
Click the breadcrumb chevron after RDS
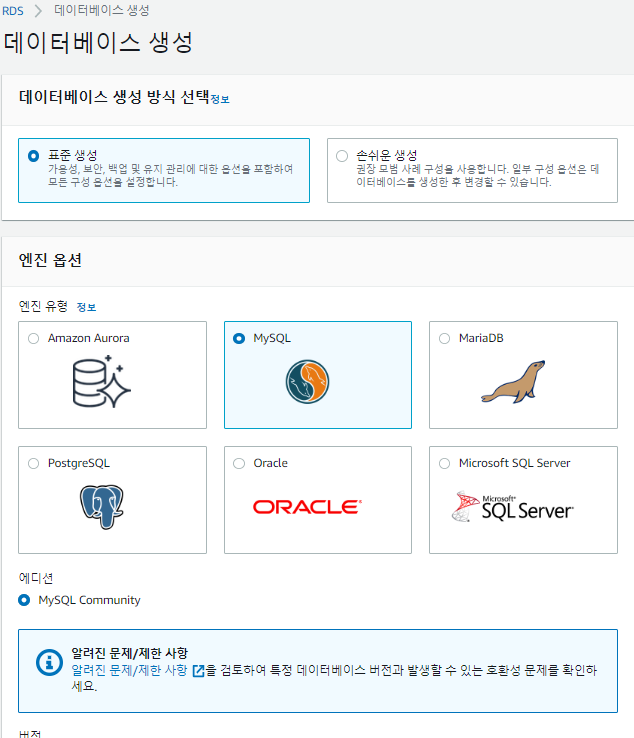[x=38, y=10]
